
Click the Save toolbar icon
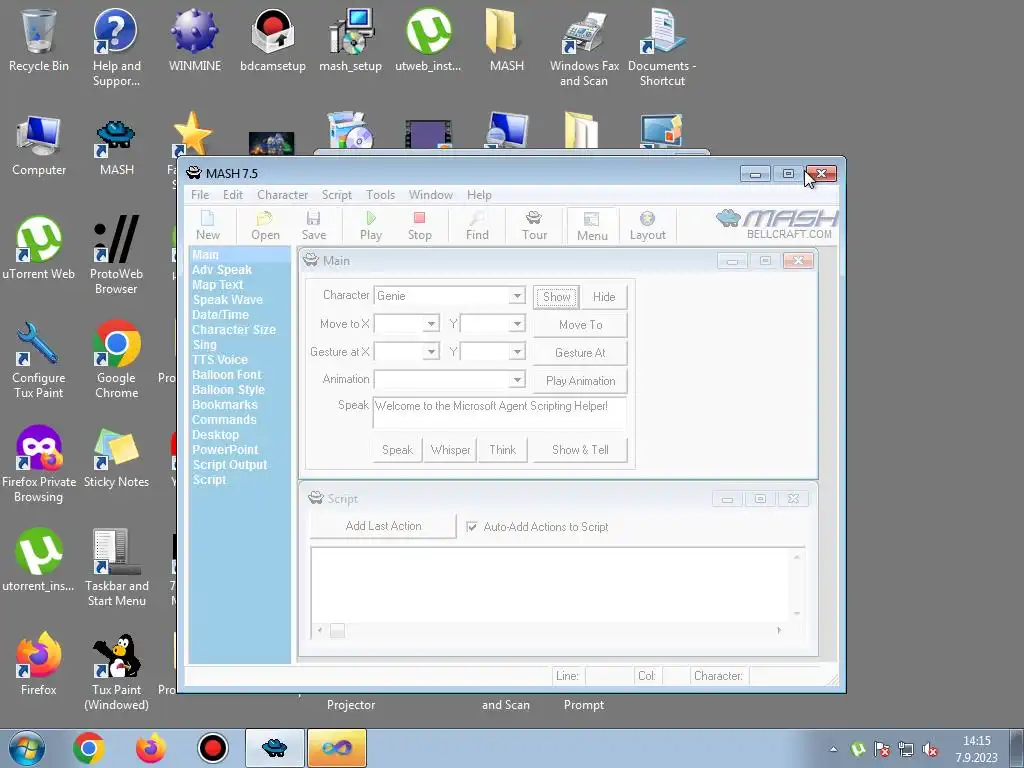313,226
